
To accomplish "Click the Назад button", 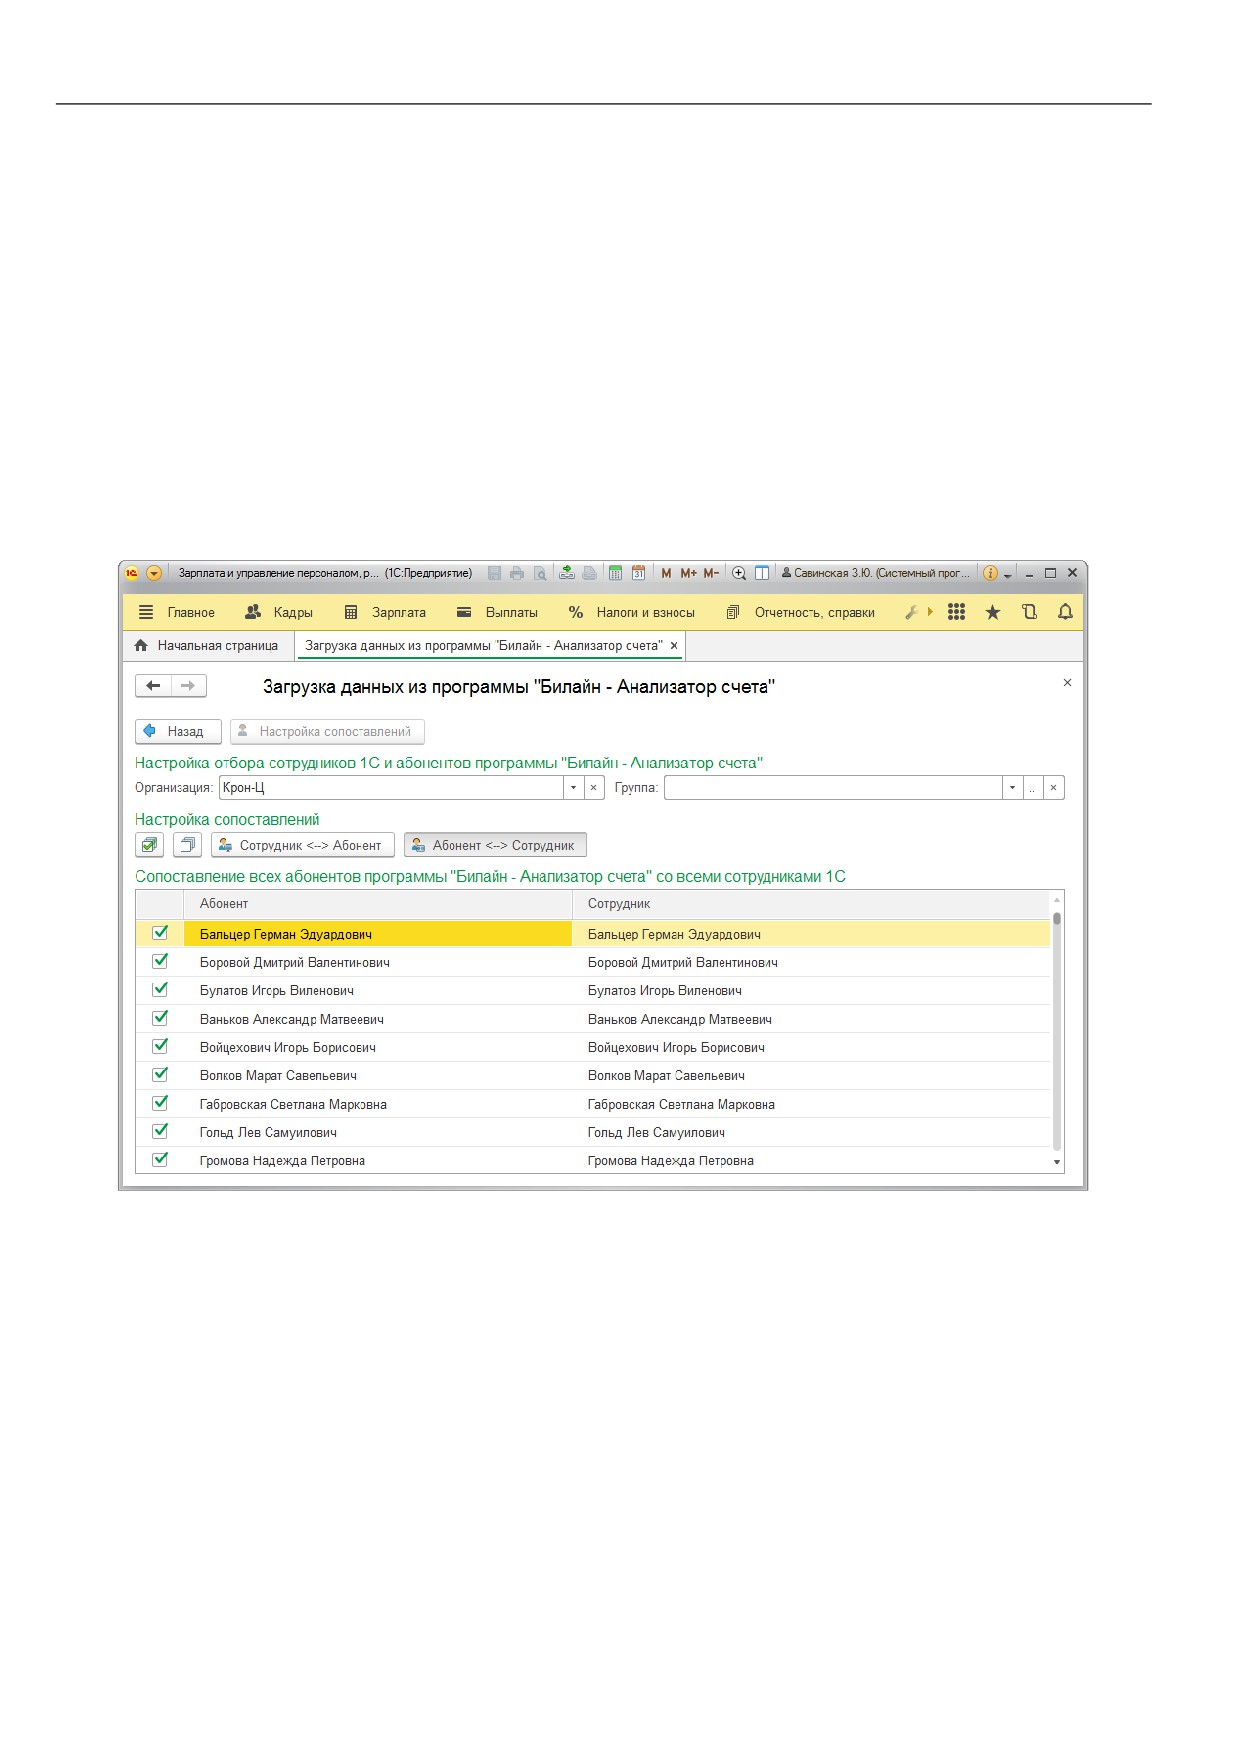I will point(178,732).
